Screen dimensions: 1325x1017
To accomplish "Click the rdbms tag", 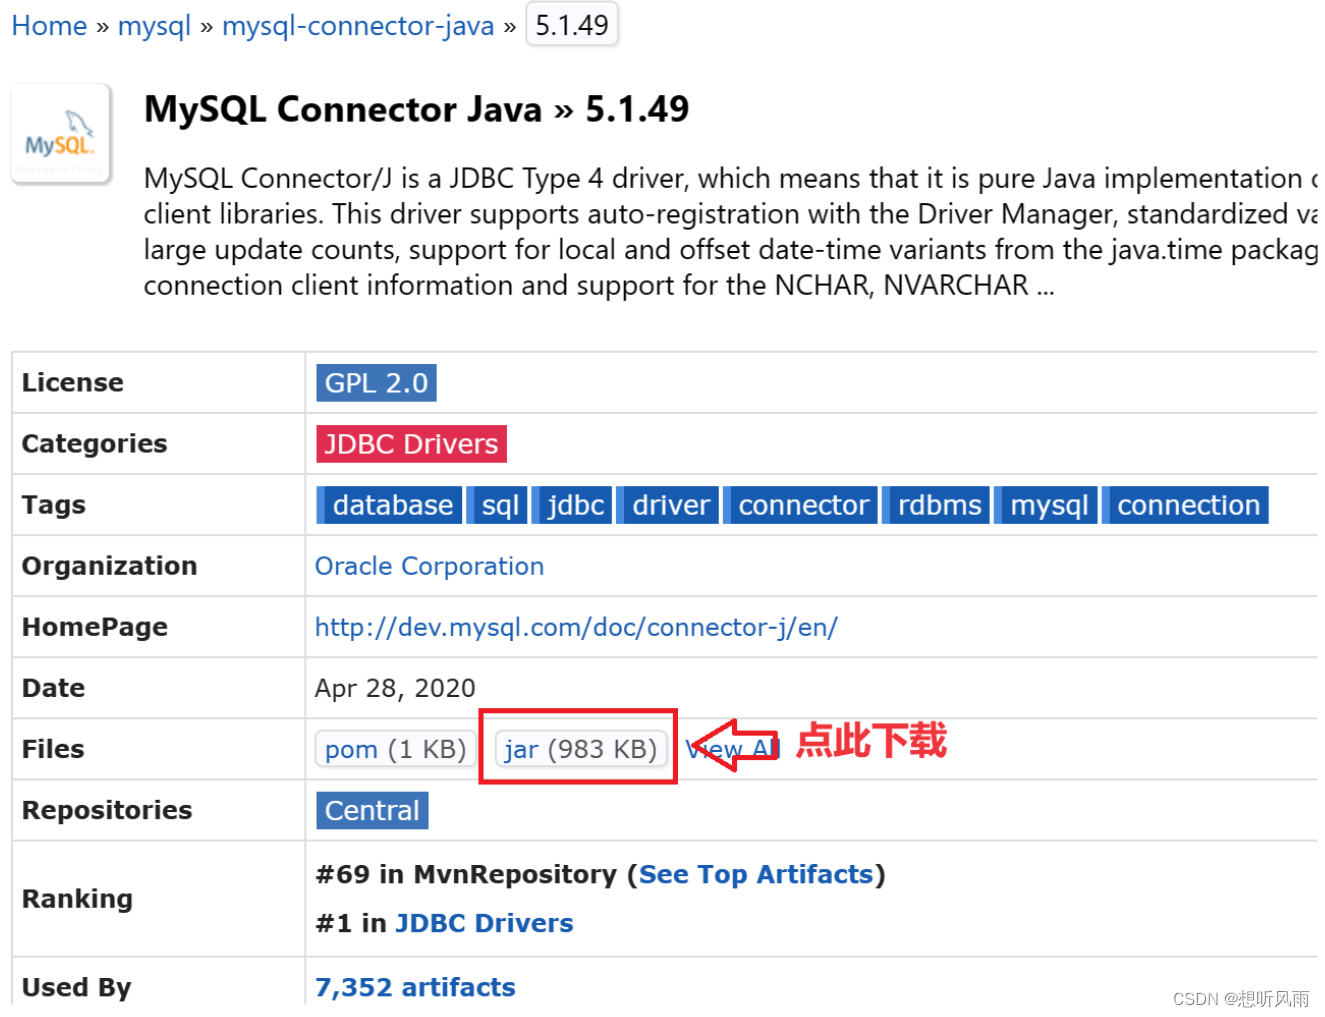I will (x=936, y=504).
